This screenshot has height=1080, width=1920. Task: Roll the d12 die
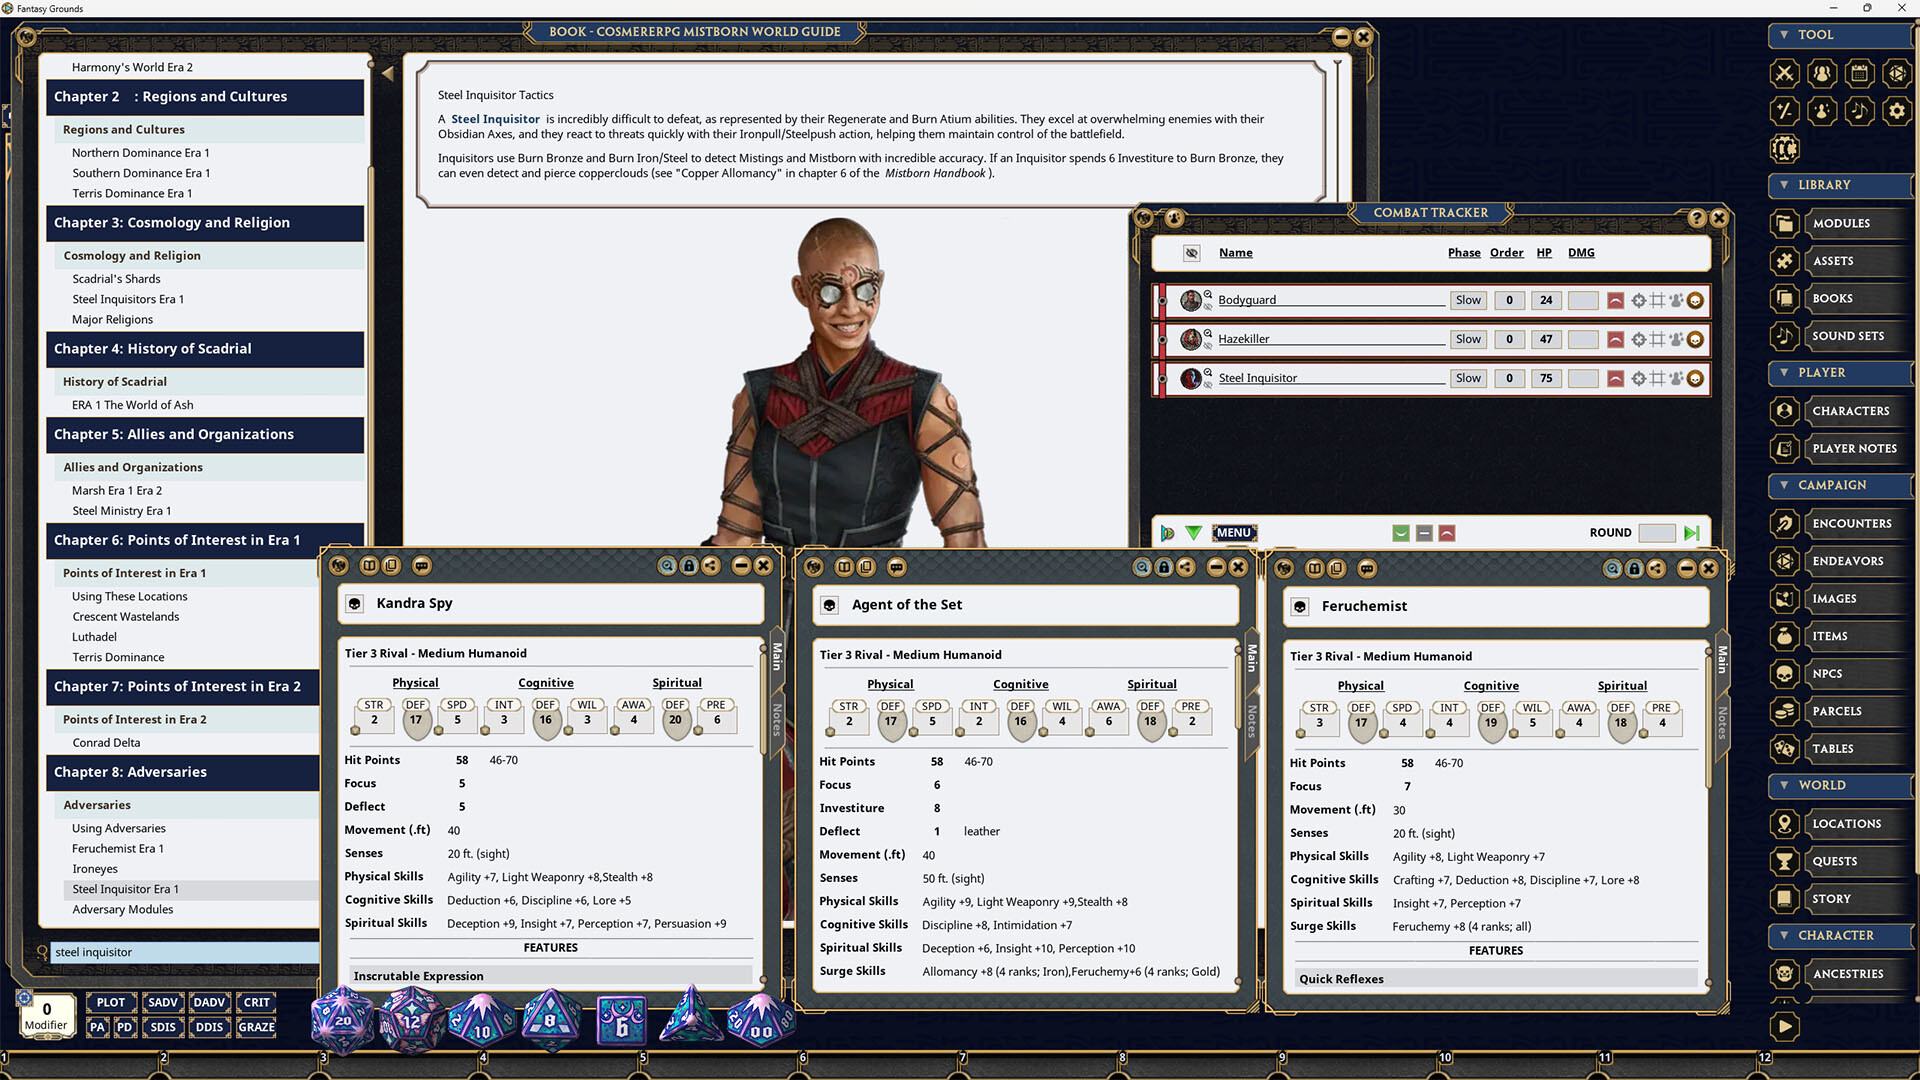tap(411, 1020)
